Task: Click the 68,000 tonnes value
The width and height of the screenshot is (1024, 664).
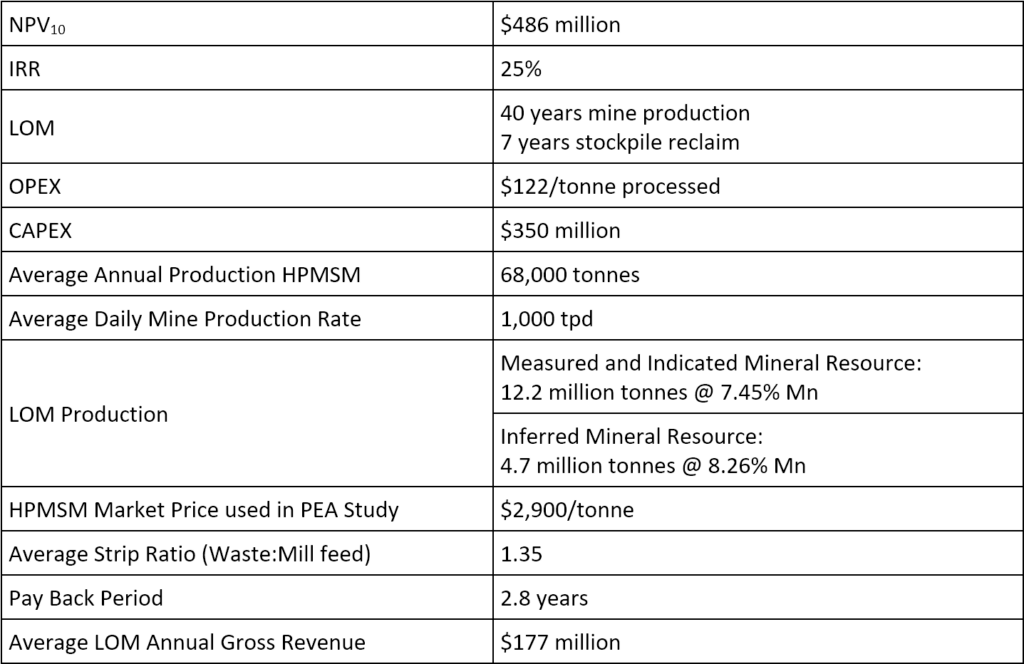Action: coord(570,274)
